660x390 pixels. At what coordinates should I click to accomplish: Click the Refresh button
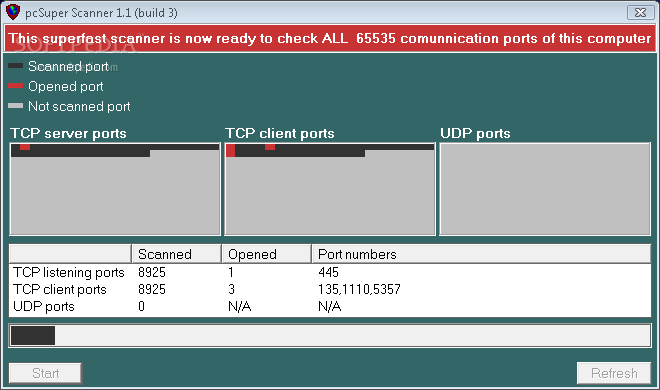614,373
